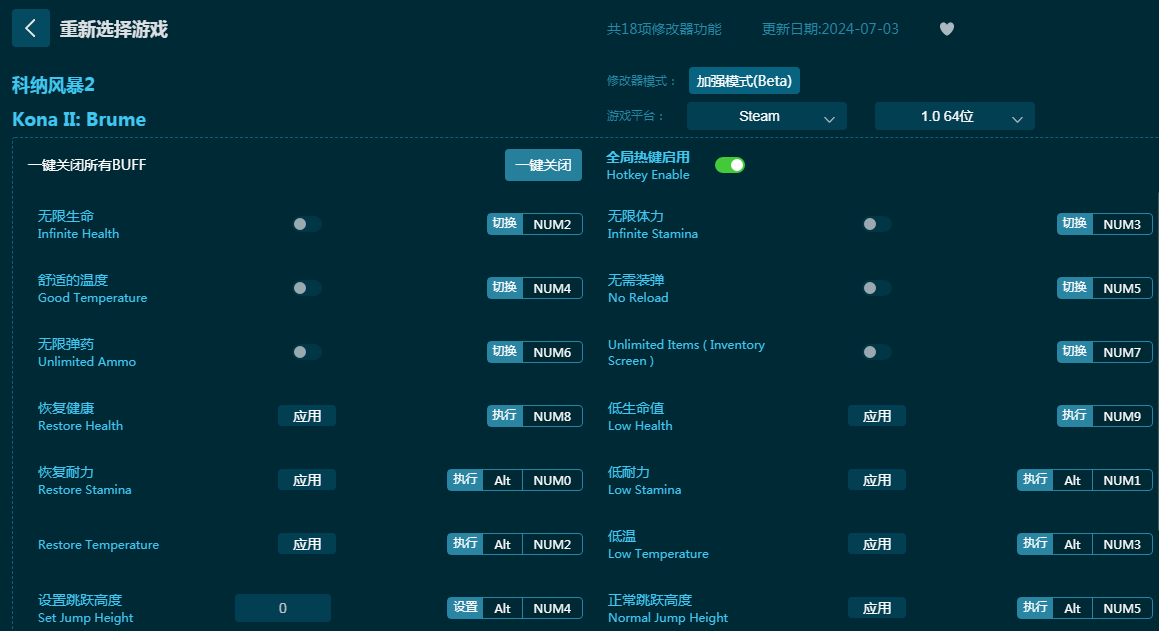The image size is (1159, 631).
Task: Click the NUM0 key of Restore Stamina hotkey
Action: pos(552,480)
